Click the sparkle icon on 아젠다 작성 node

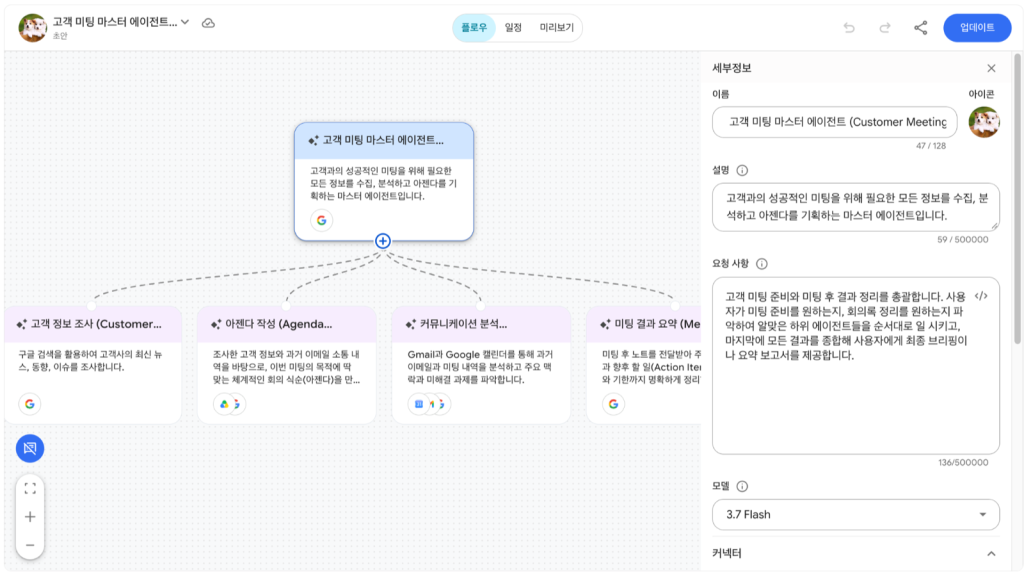point(216,324)
